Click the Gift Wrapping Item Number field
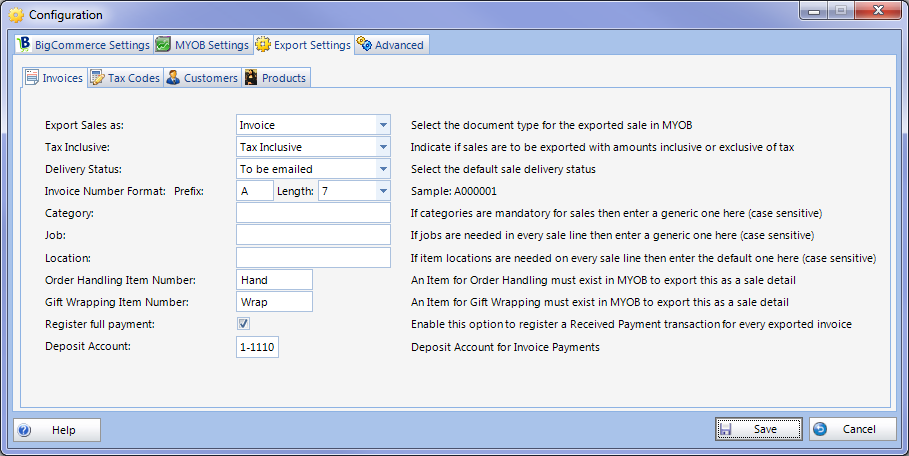This screenshot has height=456, width=909. coord(274,301)
